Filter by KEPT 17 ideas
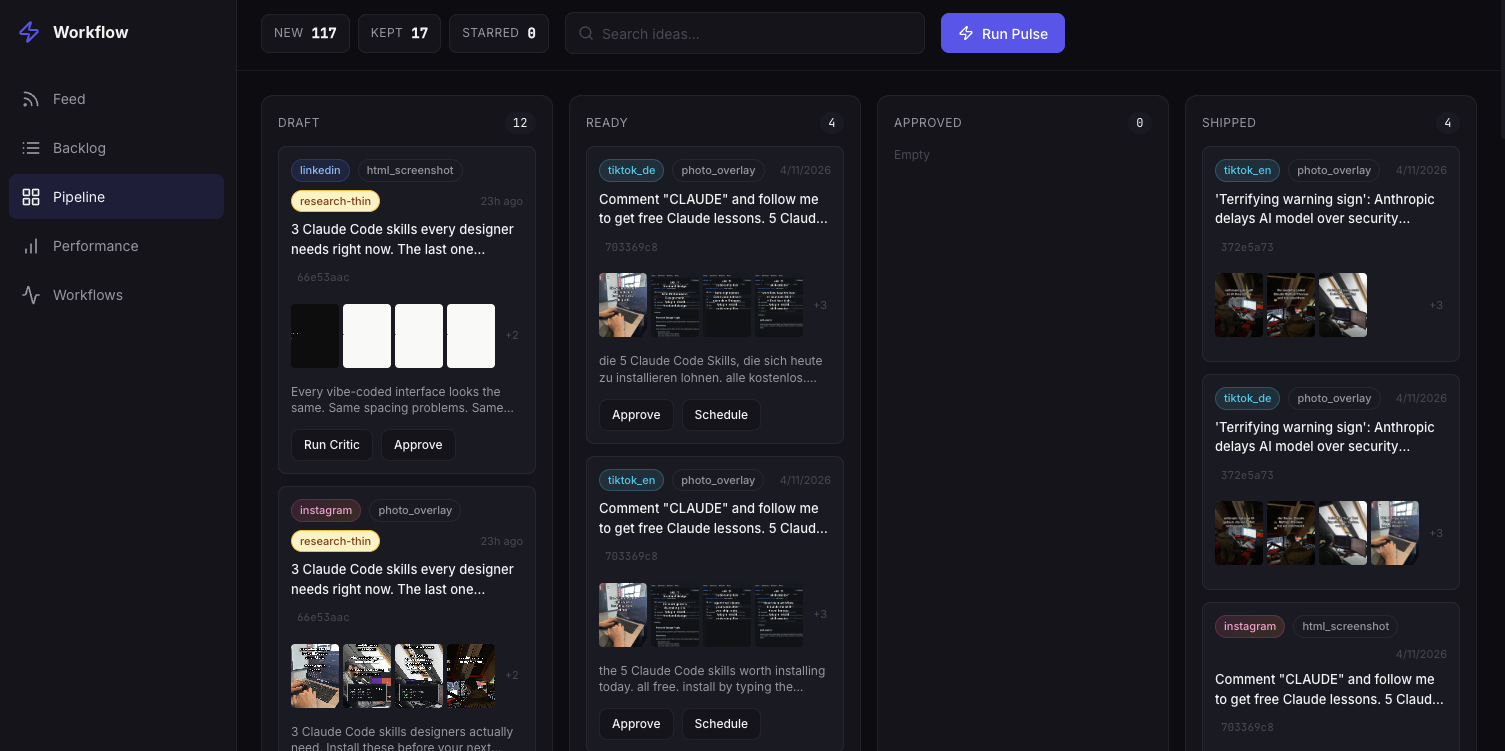1505x751 pixels. [x=399, y=33]
